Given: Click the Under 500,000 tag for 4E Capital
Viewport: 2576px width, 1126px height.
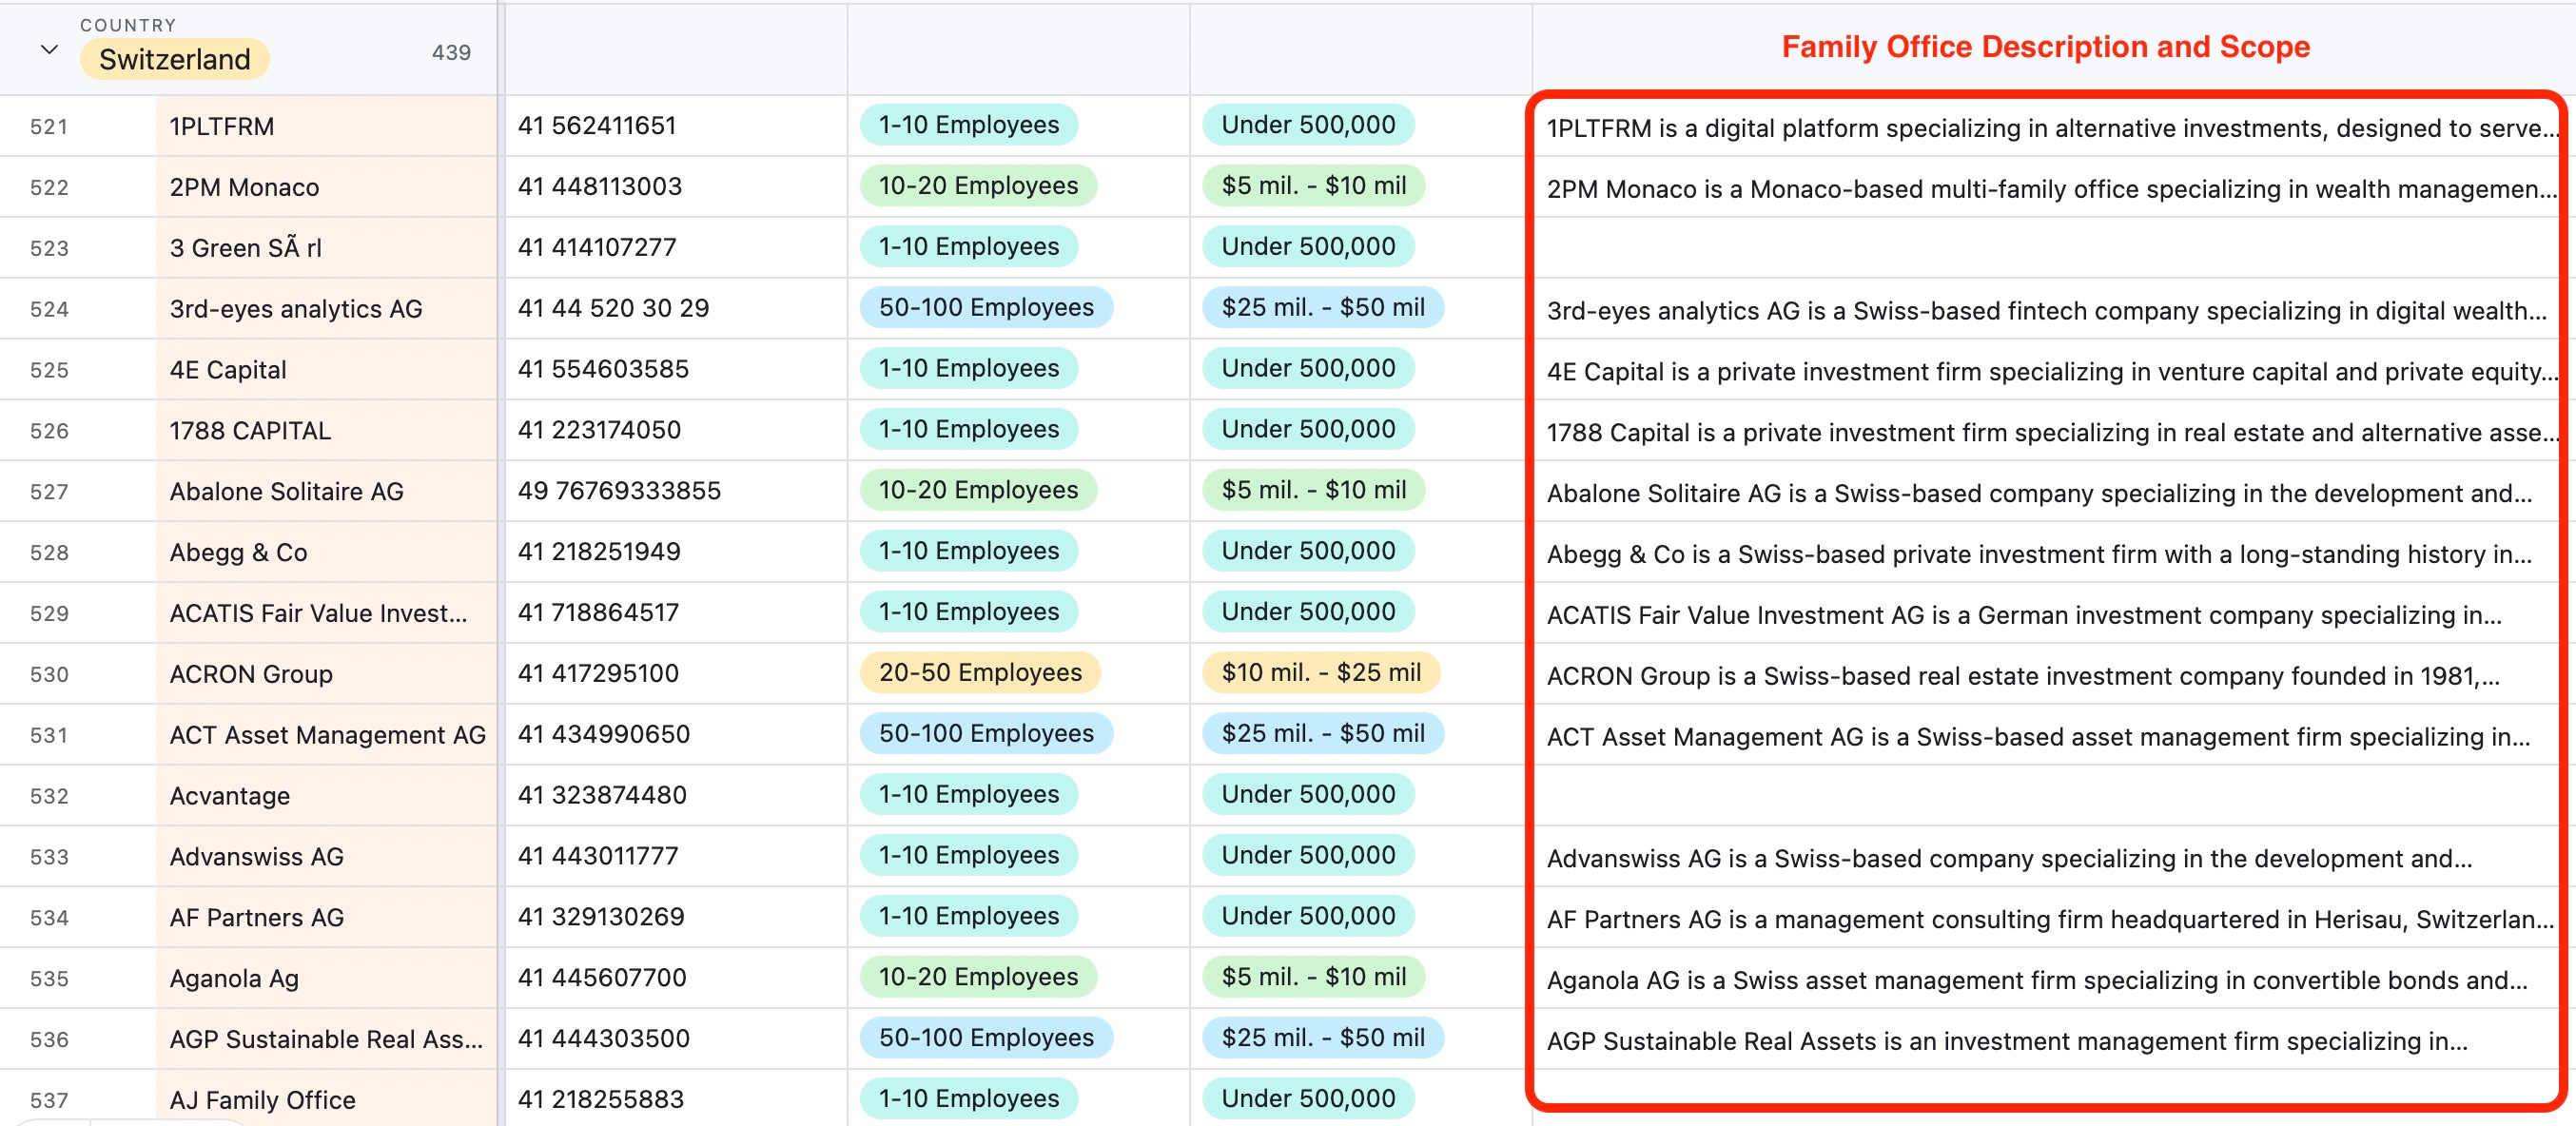Looking at the screenshot, I should coord(1307,369).
